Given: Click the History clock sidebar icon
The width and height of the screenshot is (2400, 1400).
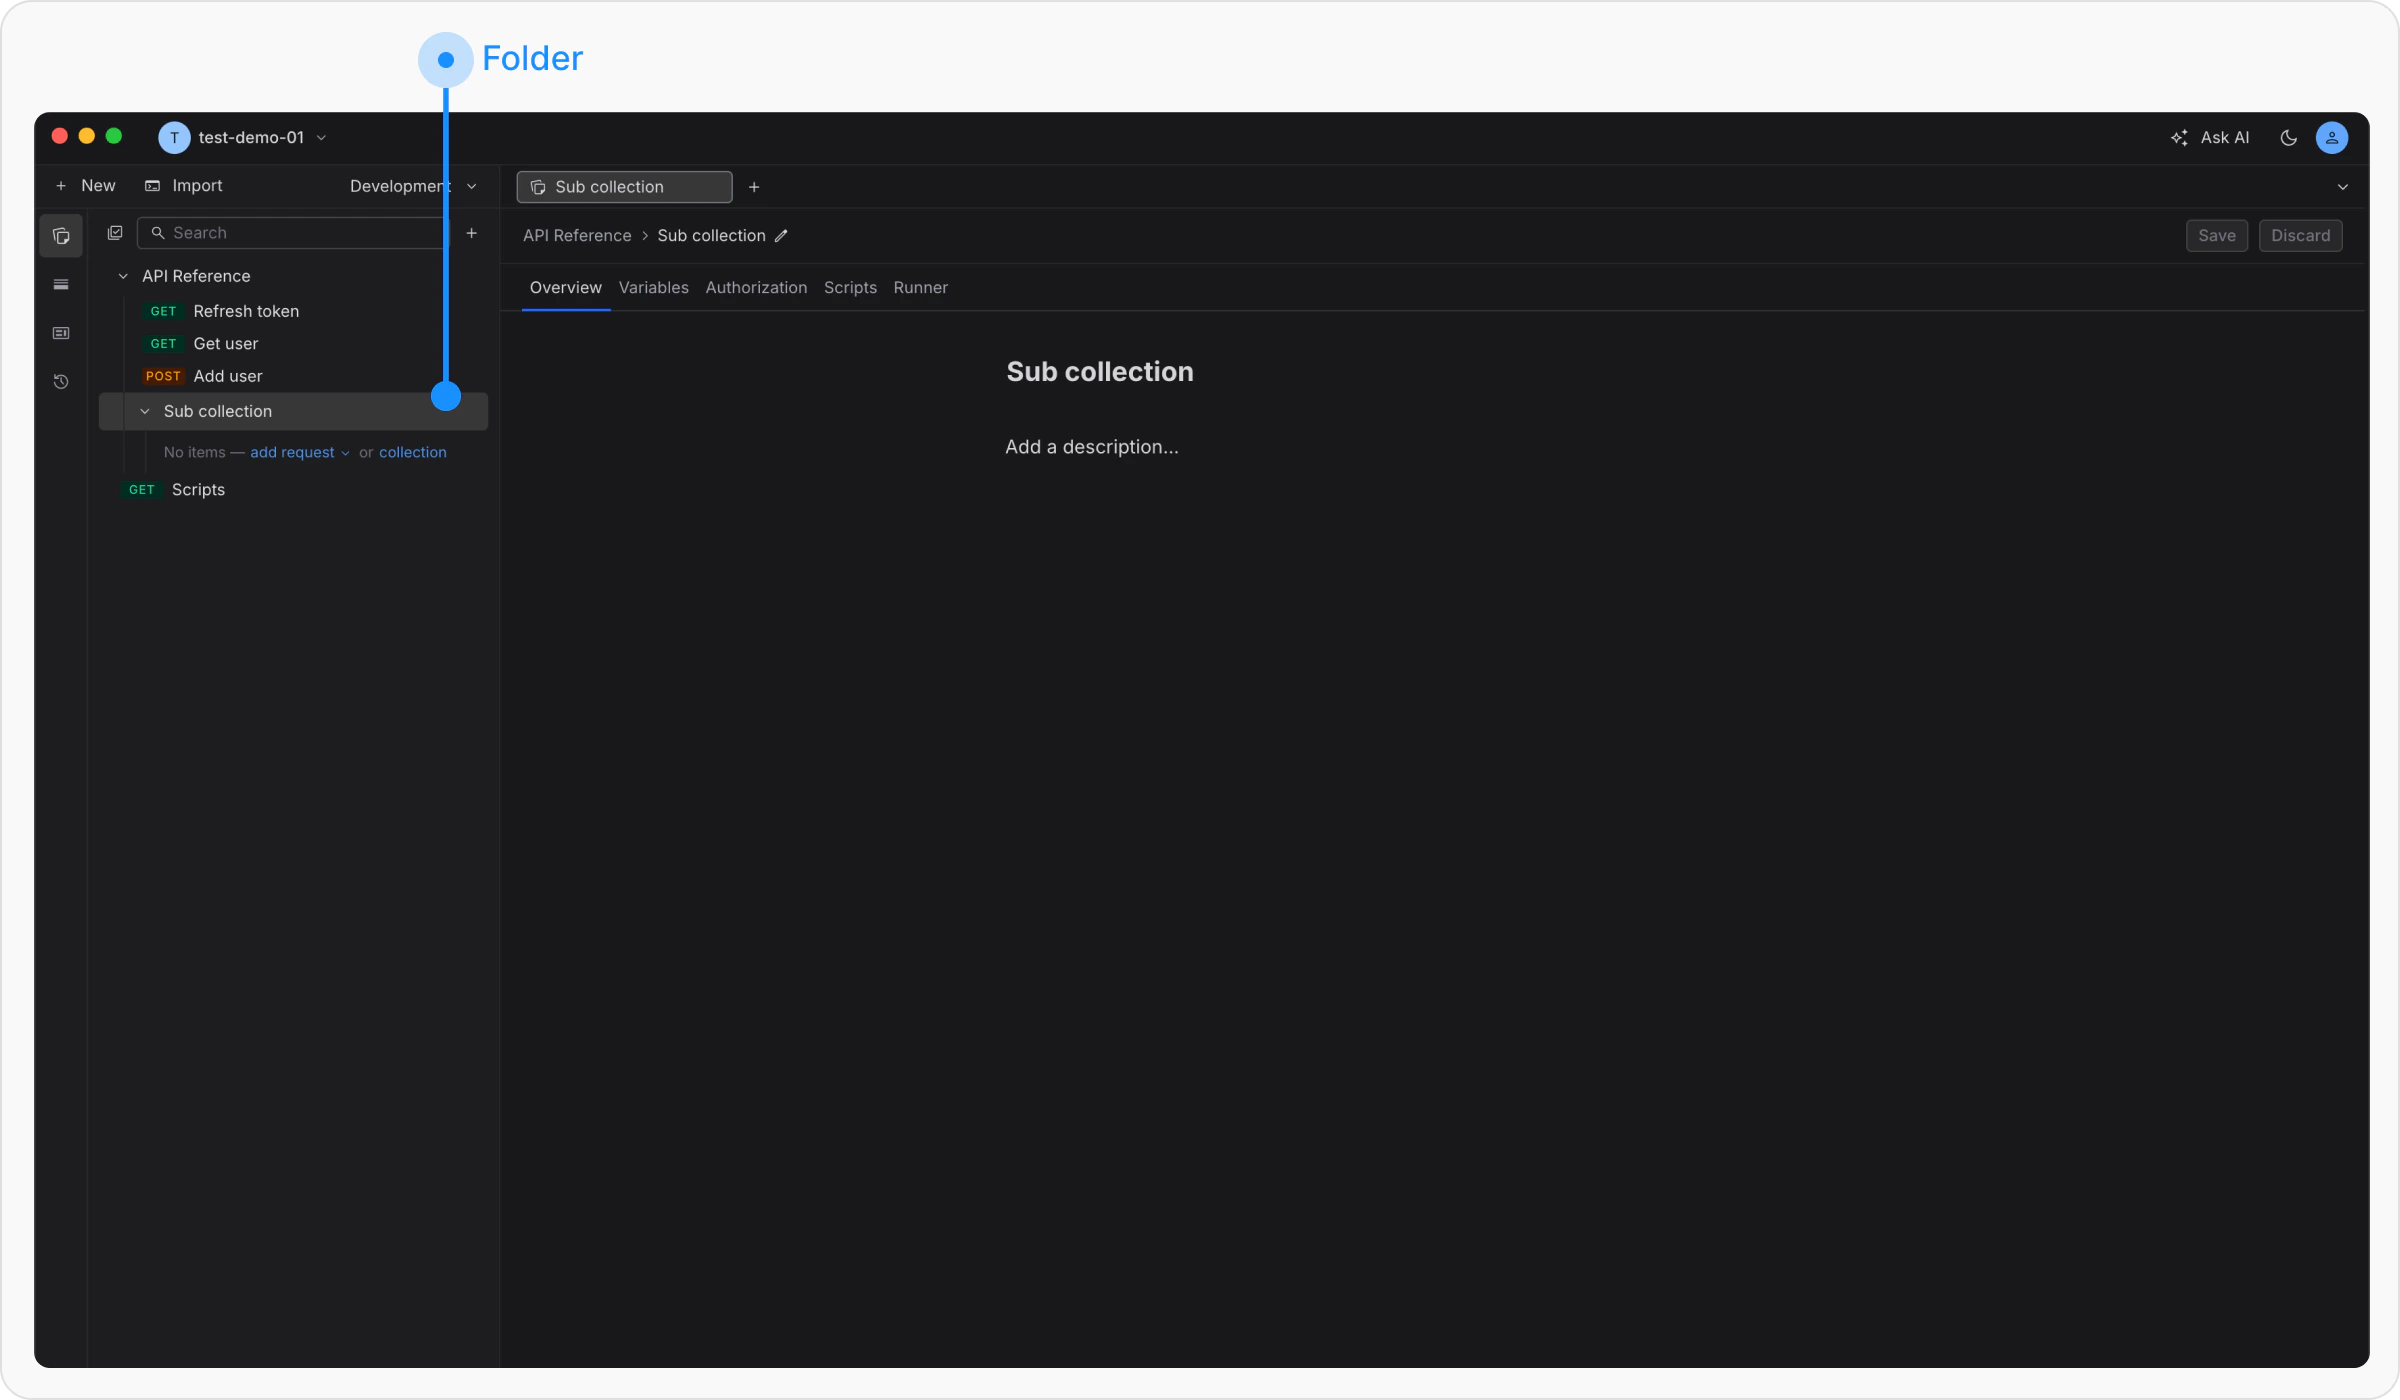Looking at the screenshot, I should (x=61, y=382).
